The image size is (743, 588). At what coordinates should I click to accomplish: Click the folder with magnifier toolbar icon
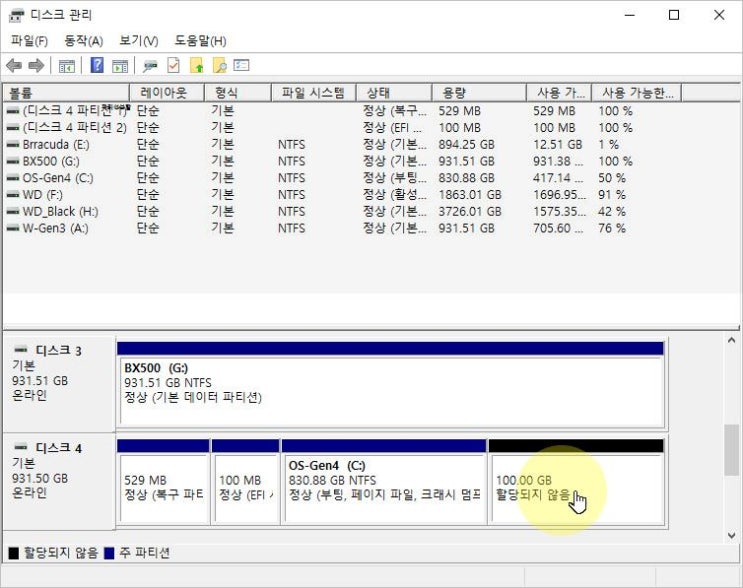click(220, 65)
